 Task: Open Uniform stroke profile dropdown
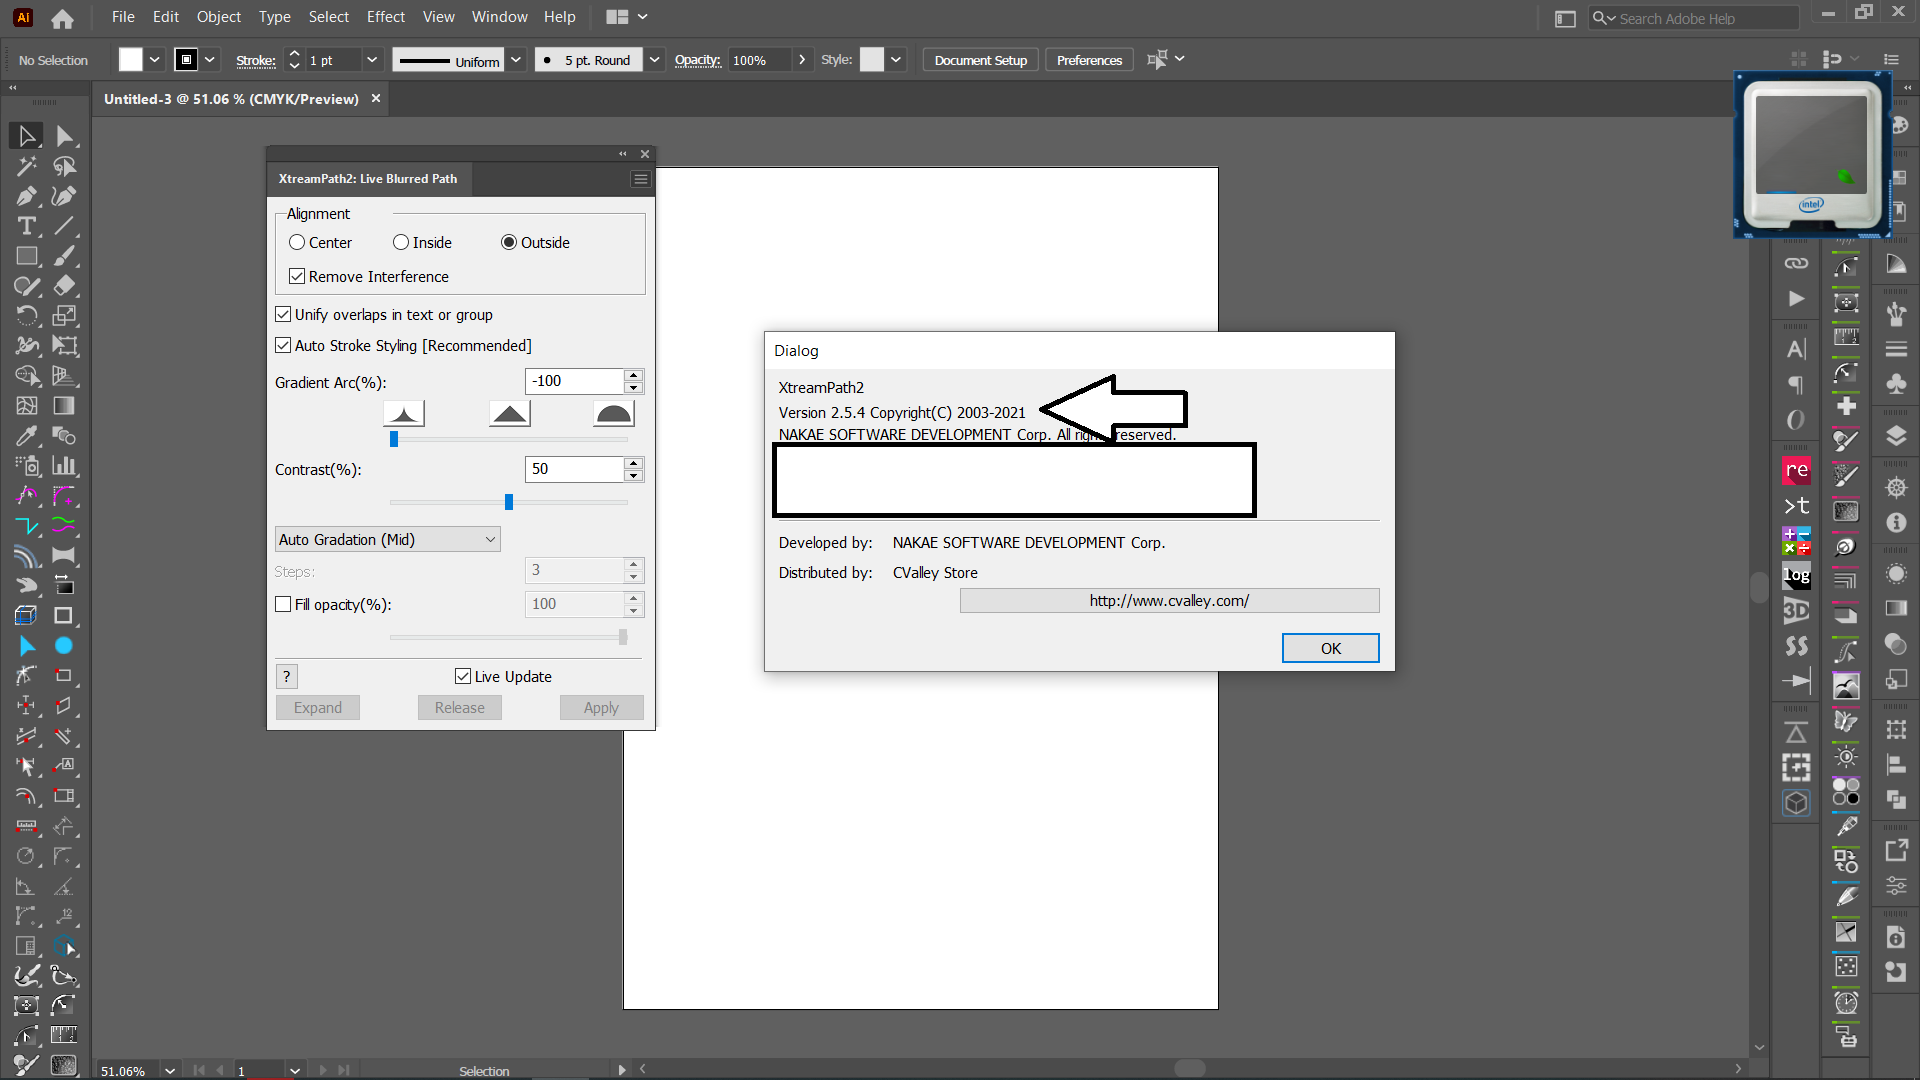coord(516,60)
